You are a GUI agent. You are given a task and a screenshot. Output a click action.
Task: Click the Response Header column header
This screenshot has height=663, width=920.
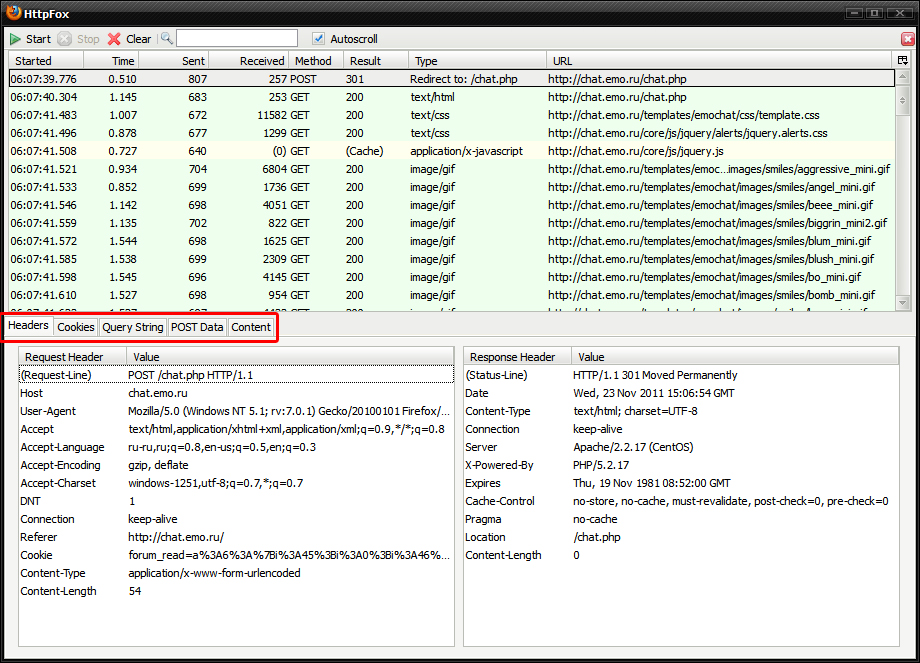(x=518, y=356)
